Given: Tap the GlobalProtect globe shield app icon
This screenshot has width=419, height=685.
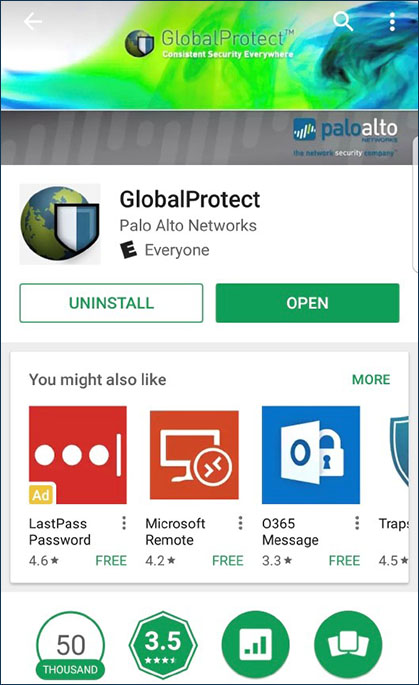Looking at the screenshot, I should (60, 224).
